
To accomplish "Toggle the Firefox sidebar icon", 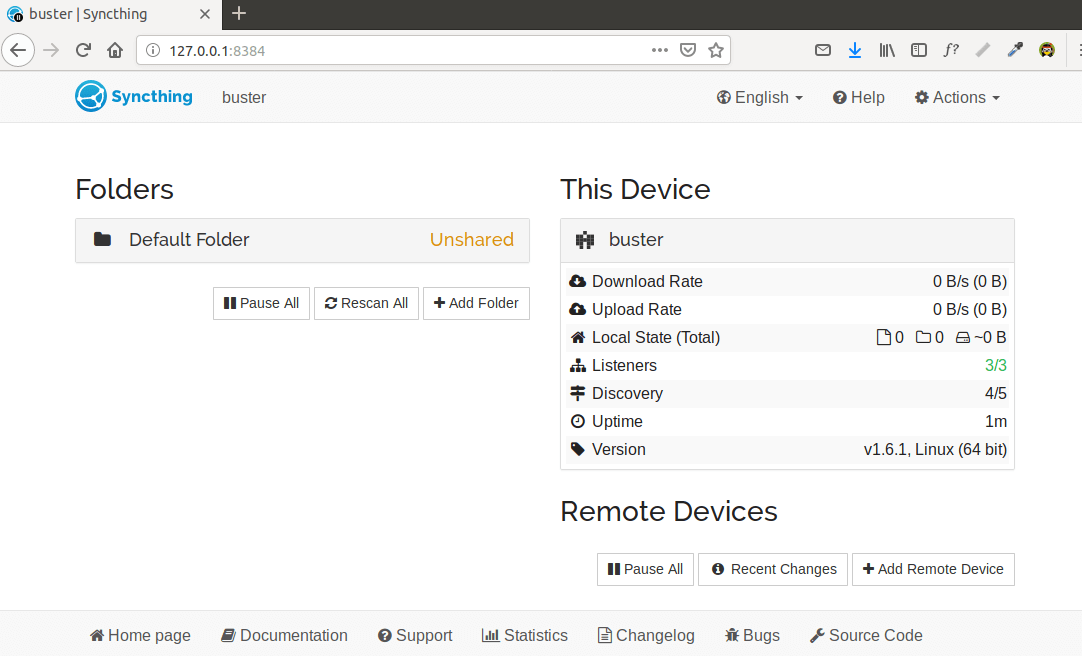I will point(918,50).
